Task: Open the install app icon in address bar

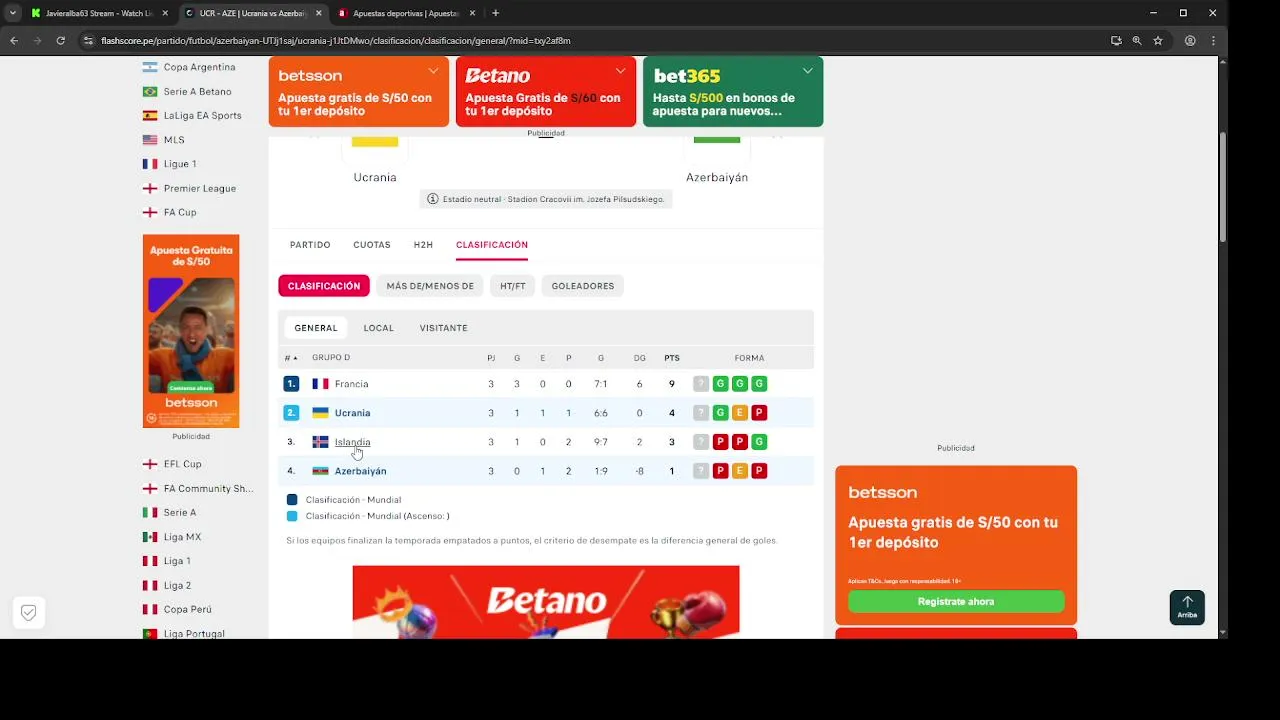Action: [1116, 41]
